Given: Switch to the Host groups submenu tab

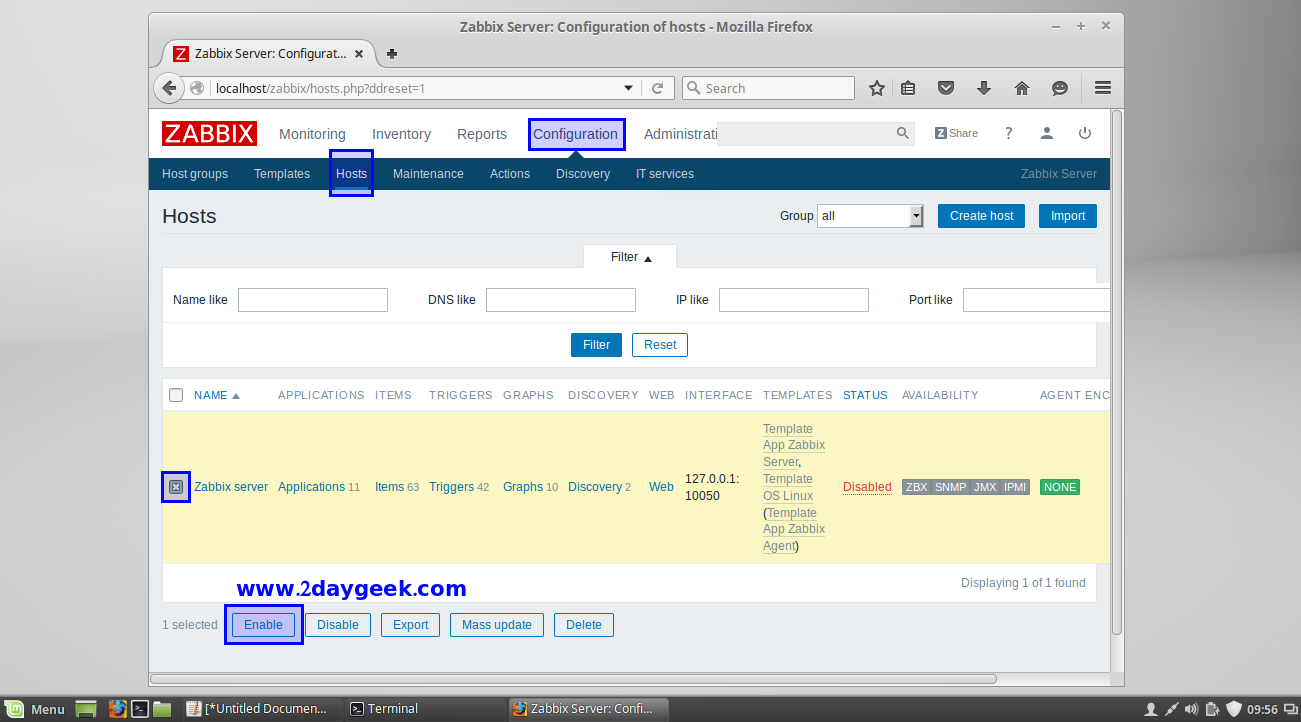Looking at the screenshot, I should tap(195, 174).
